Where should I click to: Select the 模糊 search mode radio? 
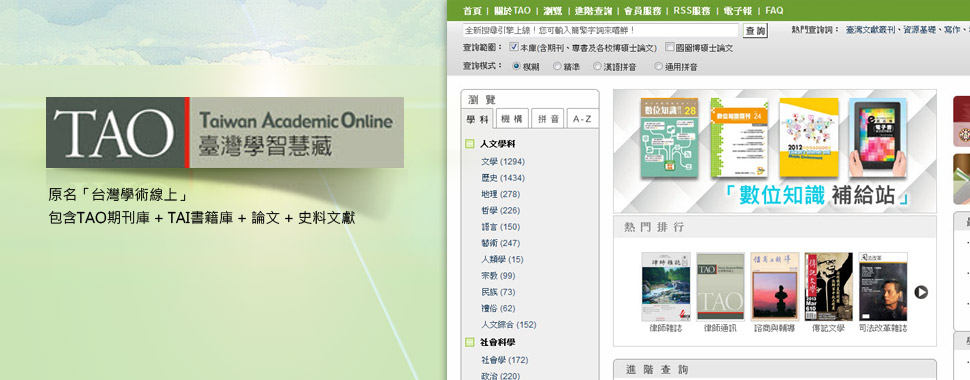coord(517,66)
